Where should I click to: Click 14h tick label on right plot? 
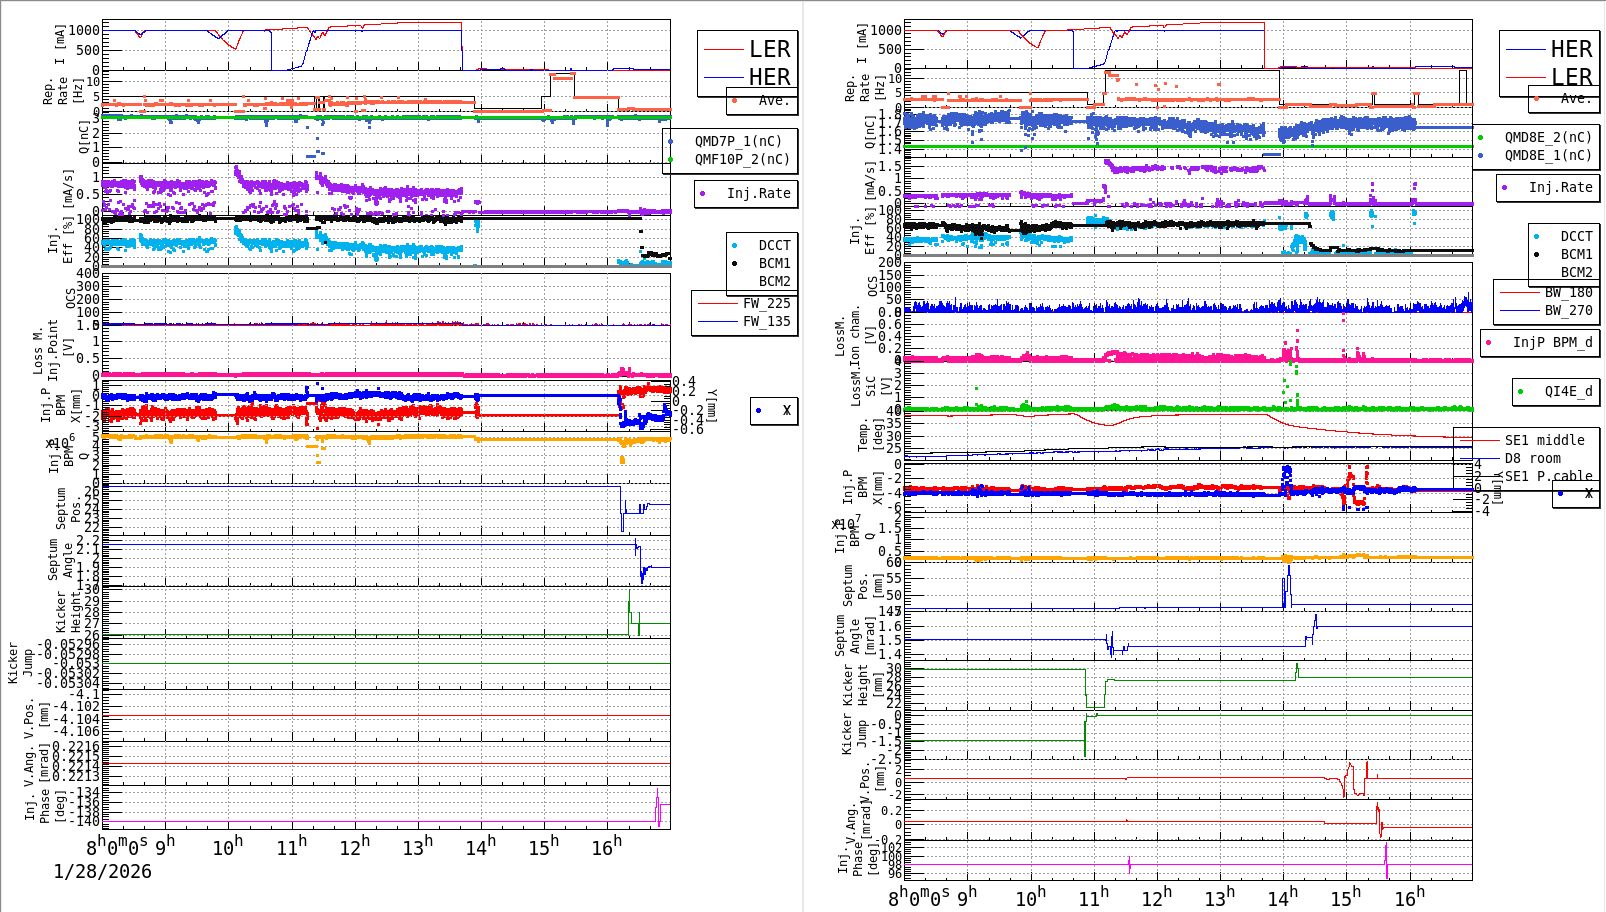tap(1283, 897)
